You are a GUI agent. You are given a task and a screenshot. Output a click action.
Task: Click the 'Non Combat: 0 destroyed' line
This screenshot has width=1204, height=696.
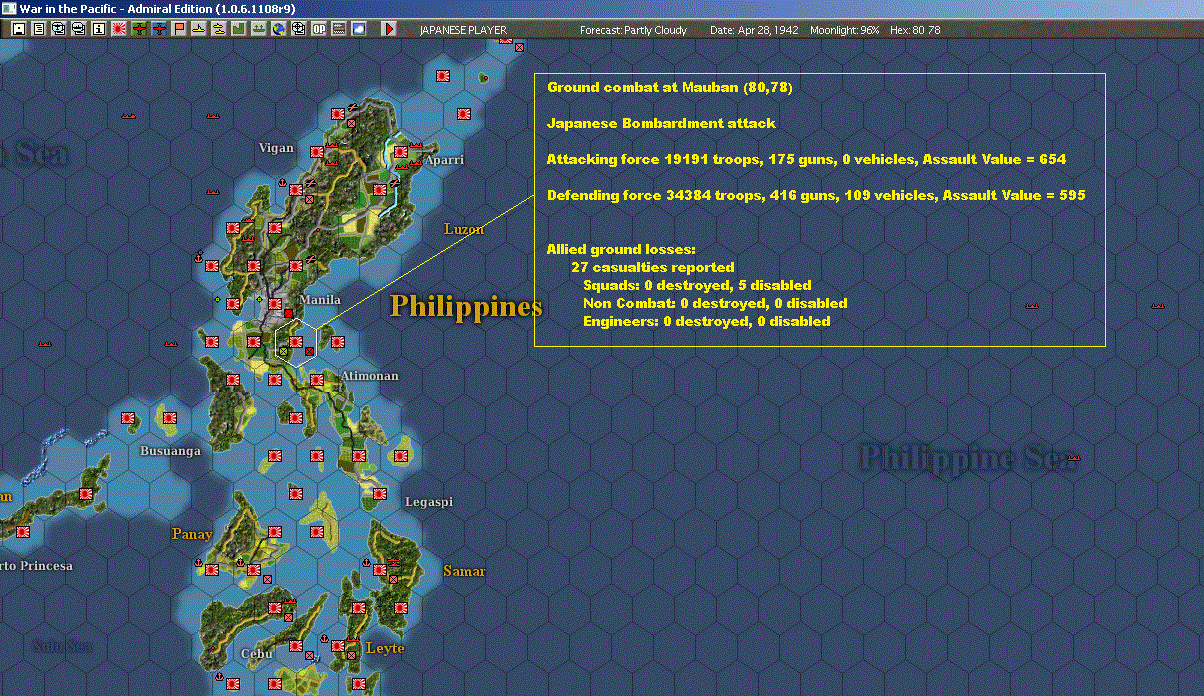click(715, 303)
